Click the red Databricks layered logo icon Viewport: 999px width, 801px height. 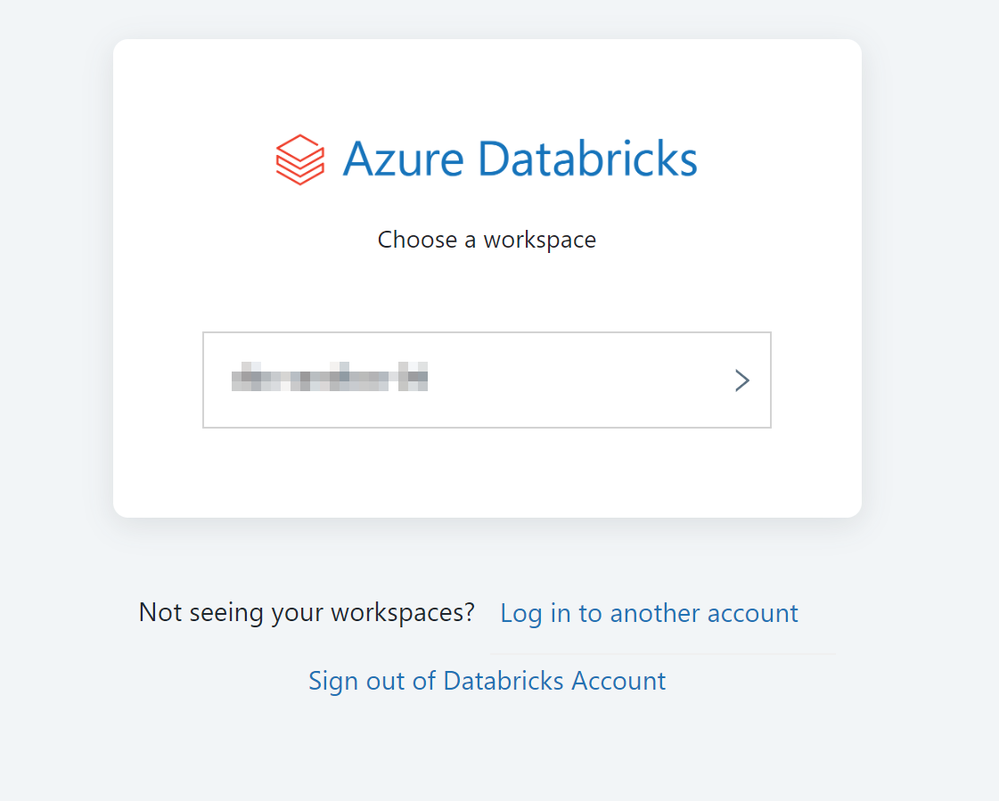pos(300,160)
